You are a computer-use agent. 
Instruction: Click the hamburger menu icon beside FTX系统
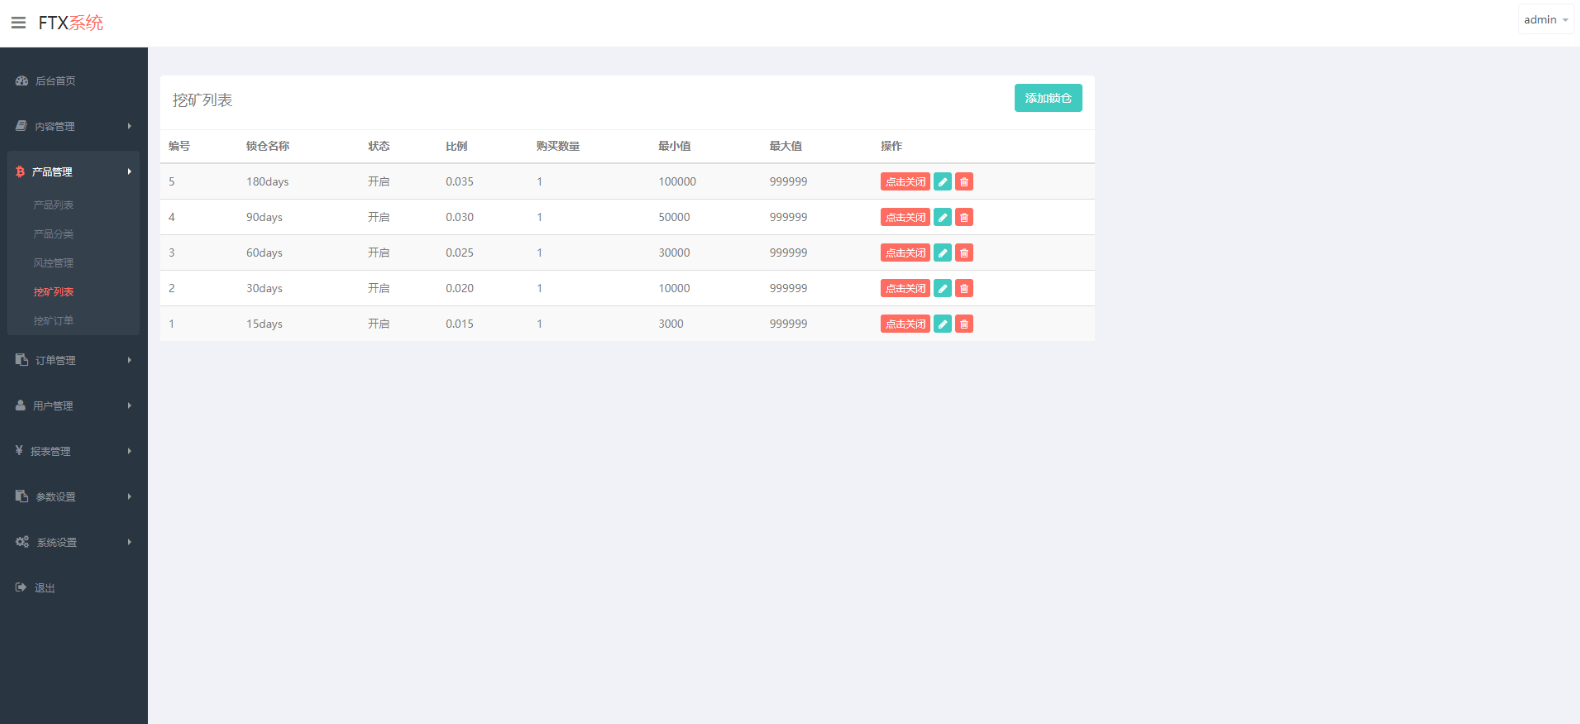point(18,23)
